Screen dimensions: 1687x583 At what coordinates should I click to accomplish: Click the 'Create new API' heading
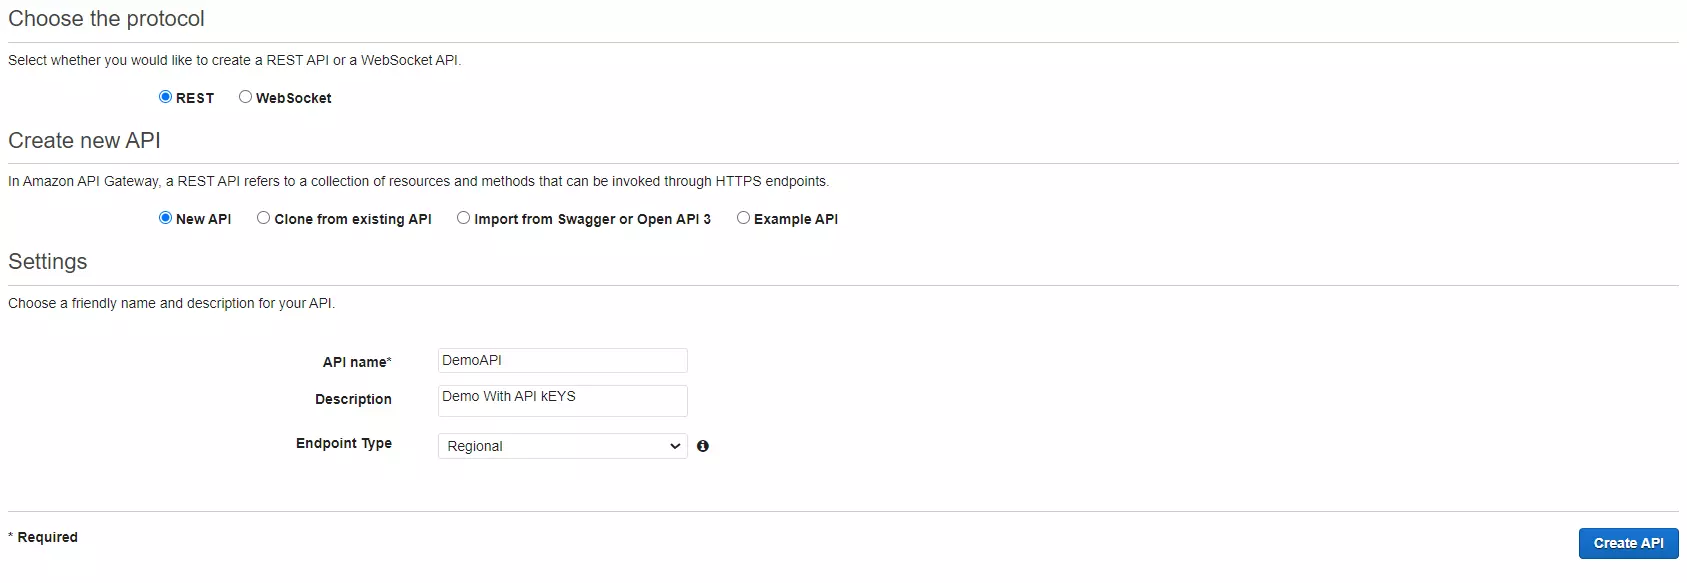pos(84,141)
